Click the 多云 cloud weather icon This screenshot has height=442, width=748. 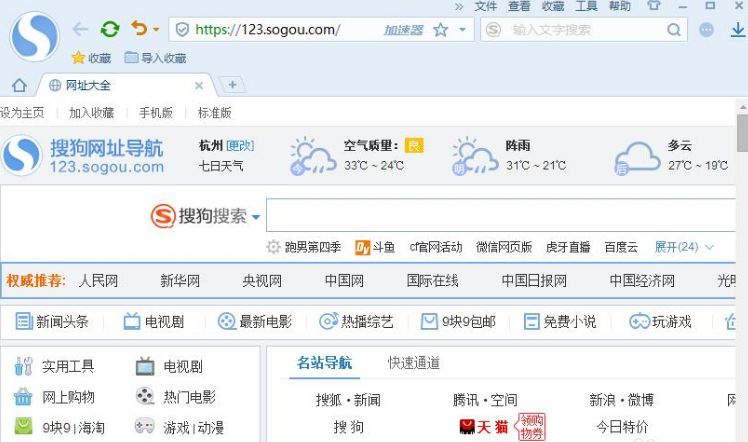637,157
